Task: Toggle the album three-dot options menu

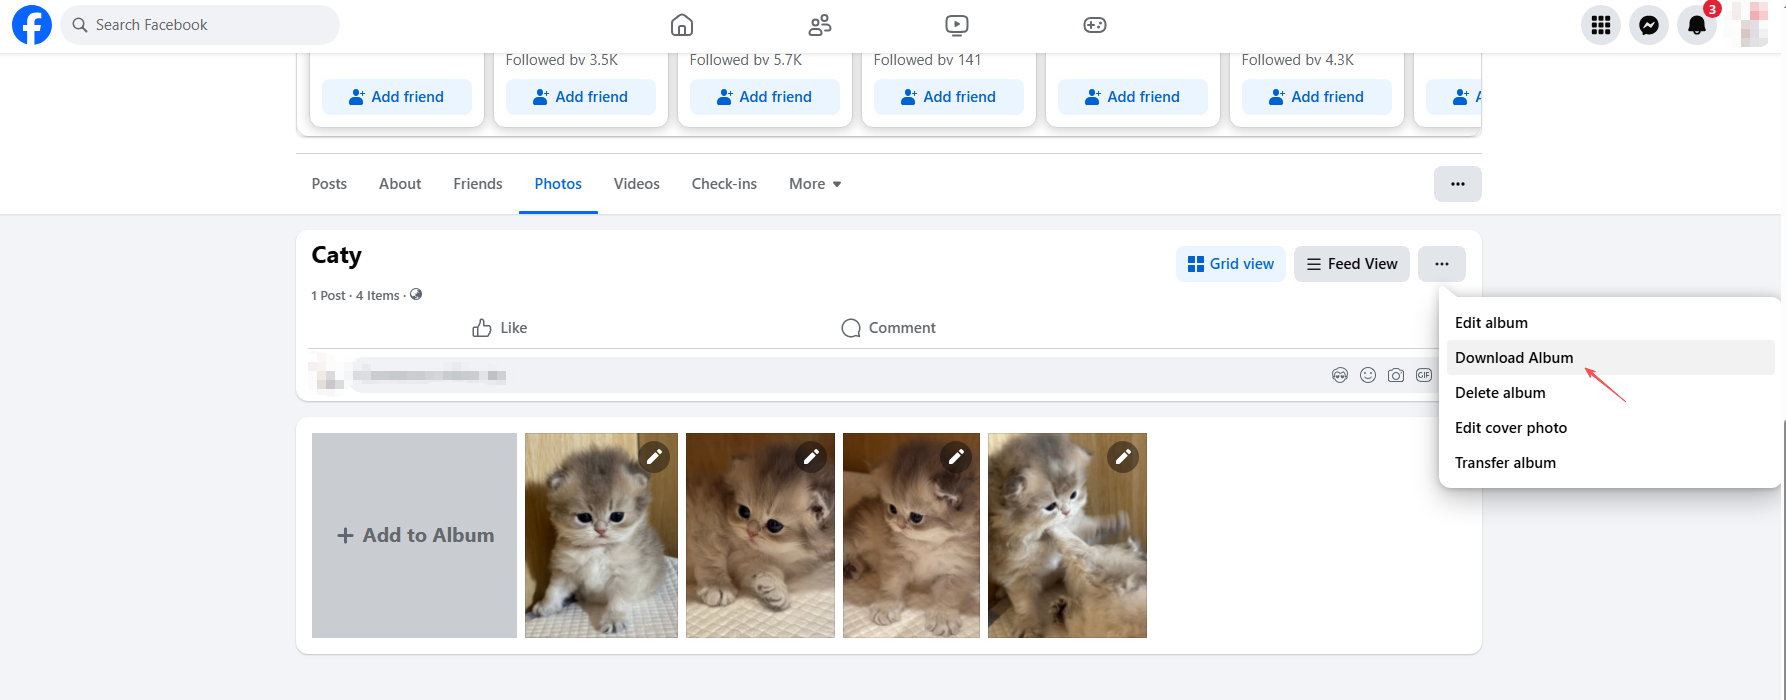Action: 1442,264
